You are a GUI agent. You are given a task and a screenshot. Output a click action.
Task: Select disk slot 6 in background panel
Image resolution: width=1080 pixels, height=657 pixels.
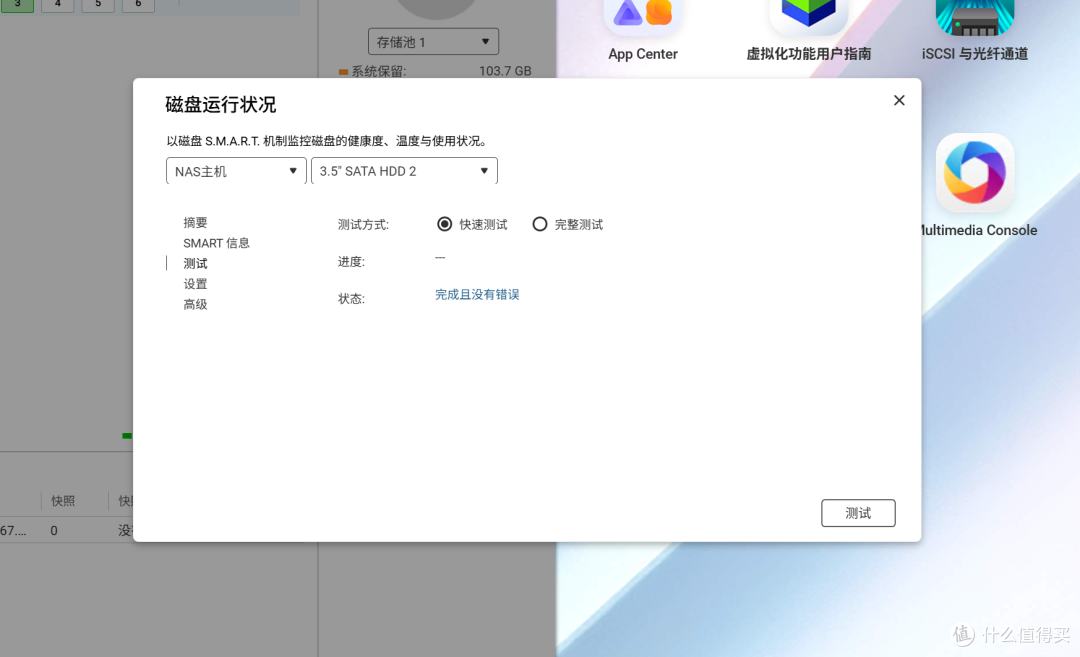tap(138, 5)
